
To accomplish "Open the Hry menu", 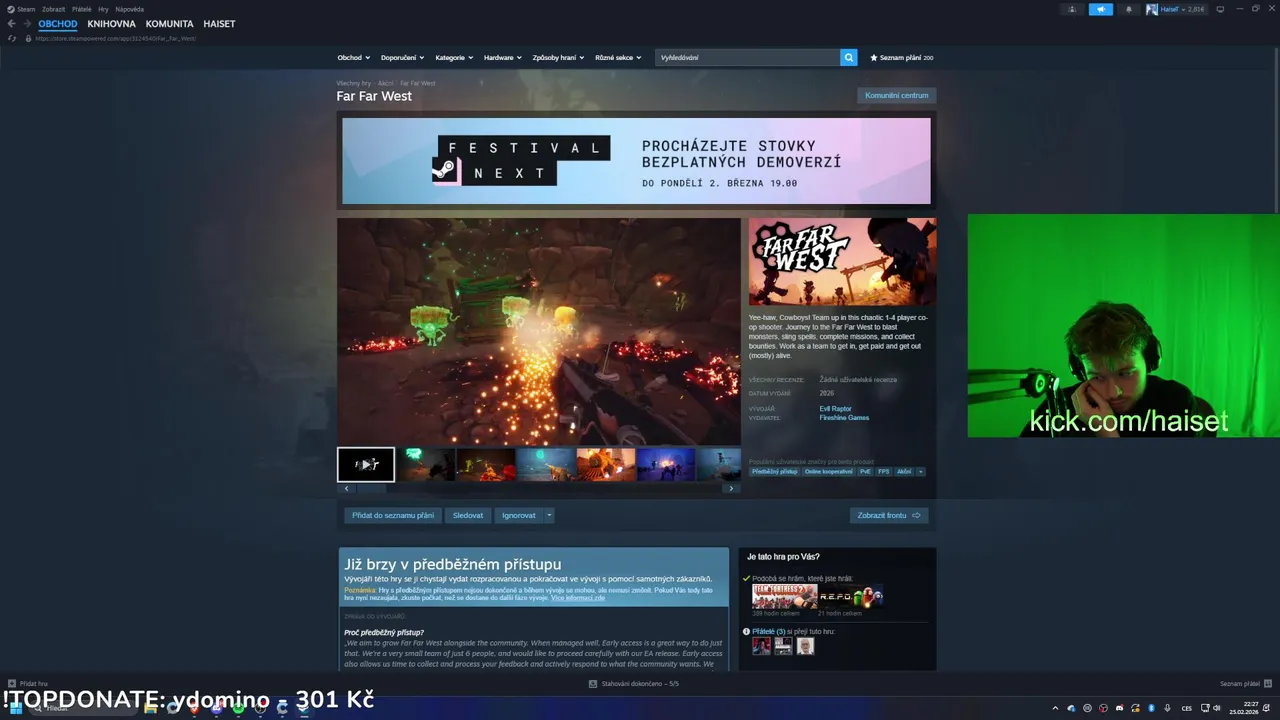I will (103, 9).
